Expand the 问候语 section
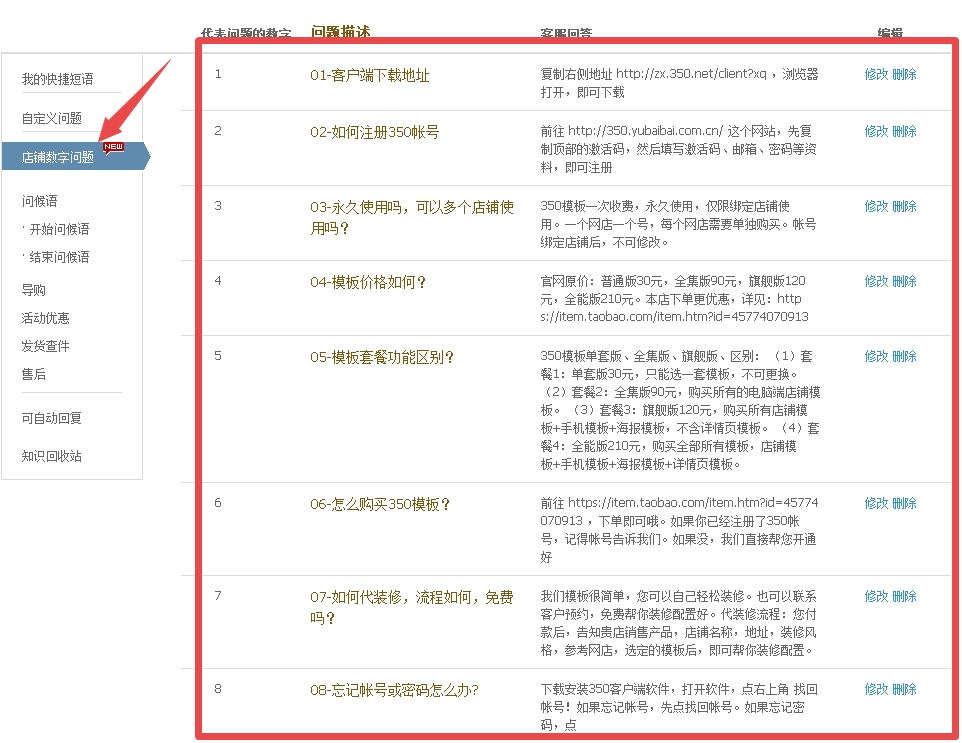This screenshot has width=962, height=743. coord(40,201)
